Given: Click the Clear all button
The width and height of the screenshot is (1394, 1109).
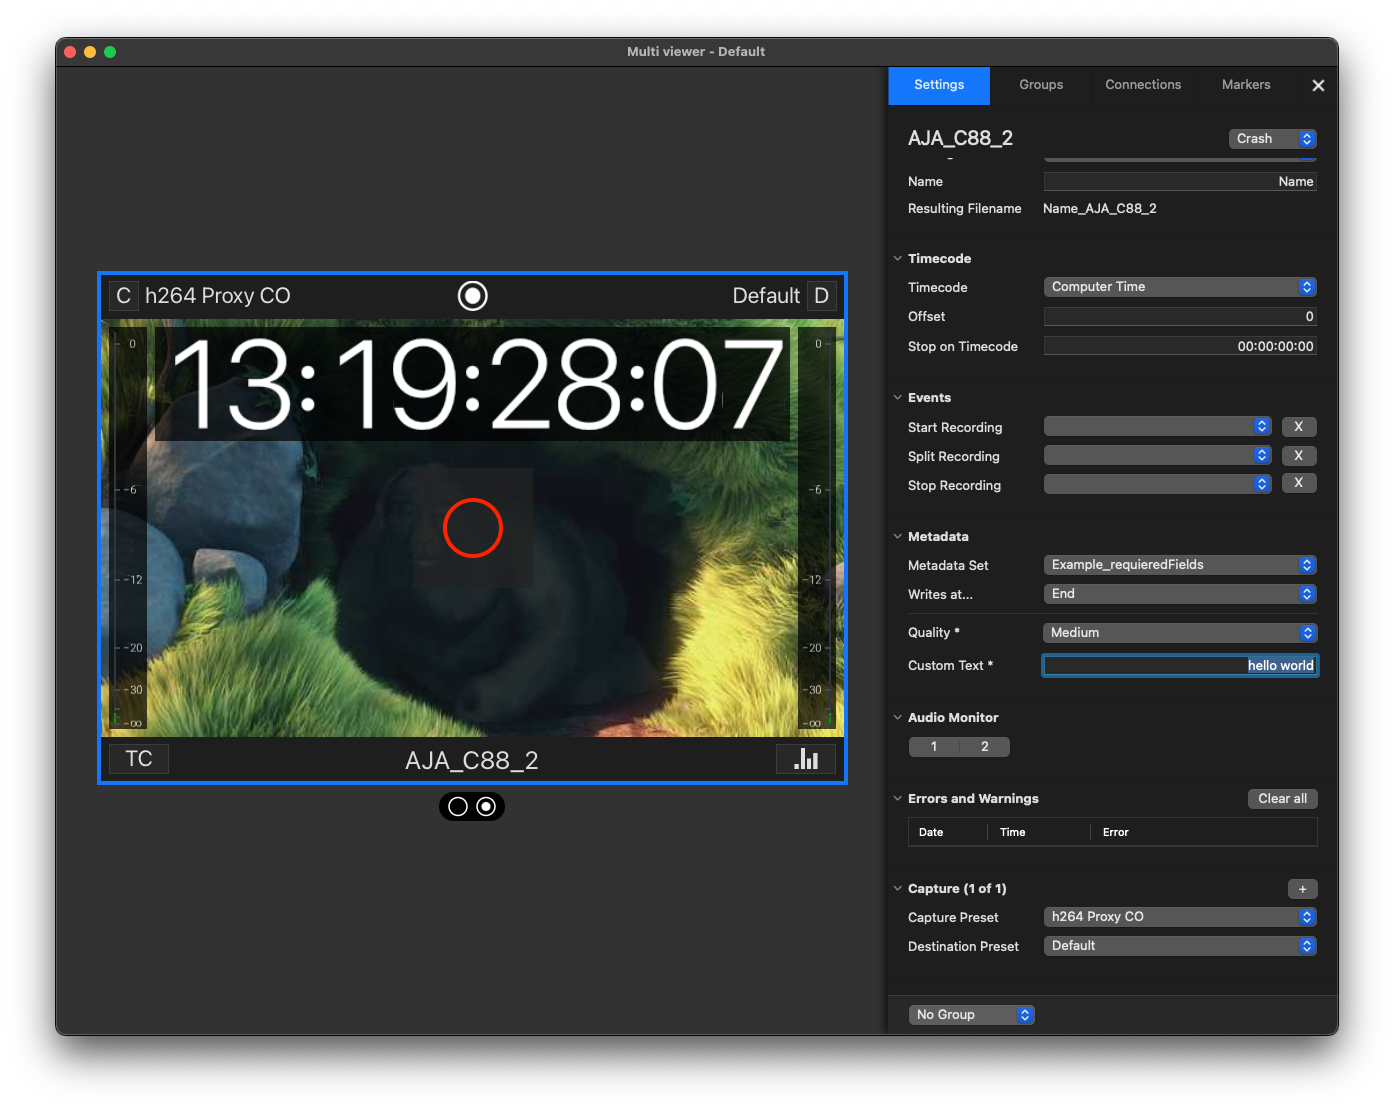Looking at the screenshot, I should 1282,799.
